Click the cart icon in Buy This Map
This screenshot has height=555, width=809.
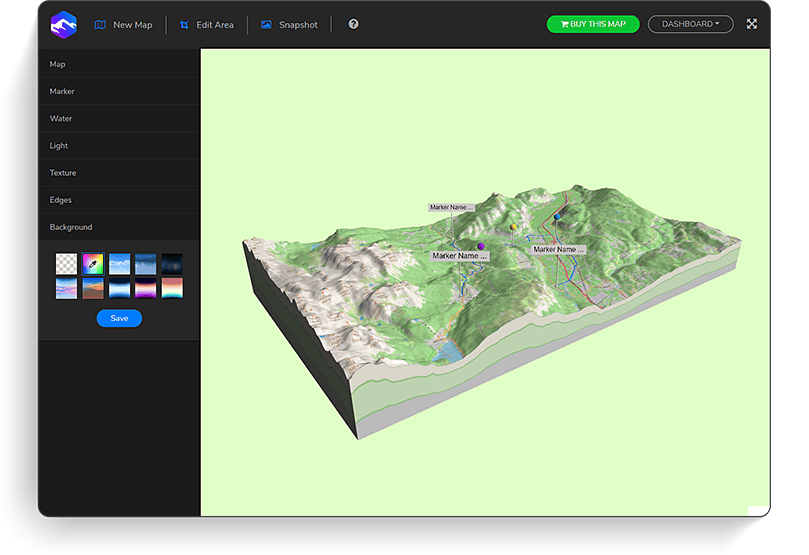565,24
